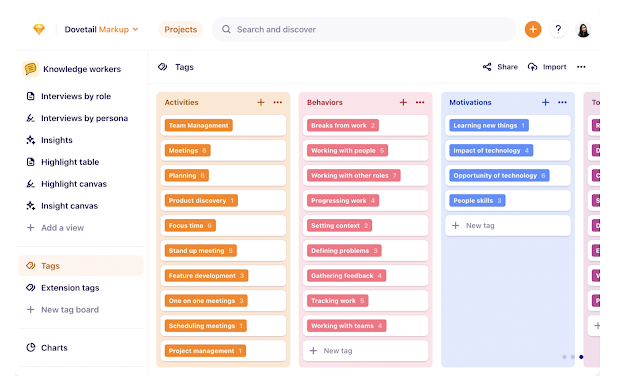Select the Working with teams tag
The image size is (640, 392).
347,326
